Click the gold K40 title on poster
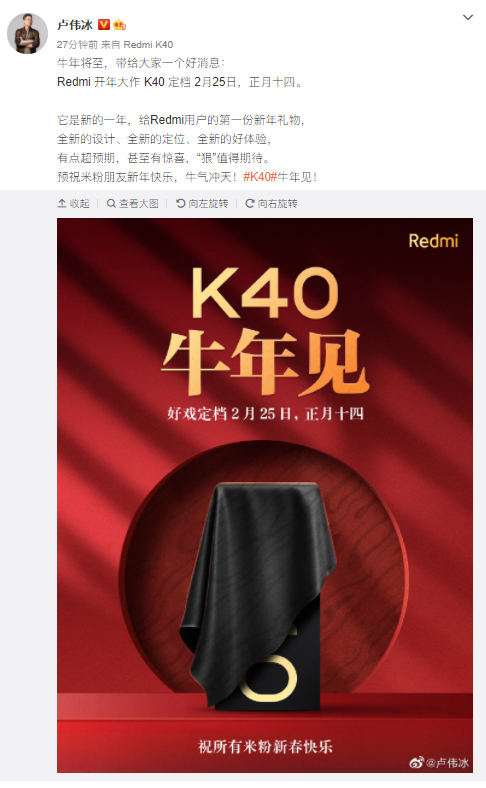The image size is (486, 788). pyautogui.click(x=265, y=293)
